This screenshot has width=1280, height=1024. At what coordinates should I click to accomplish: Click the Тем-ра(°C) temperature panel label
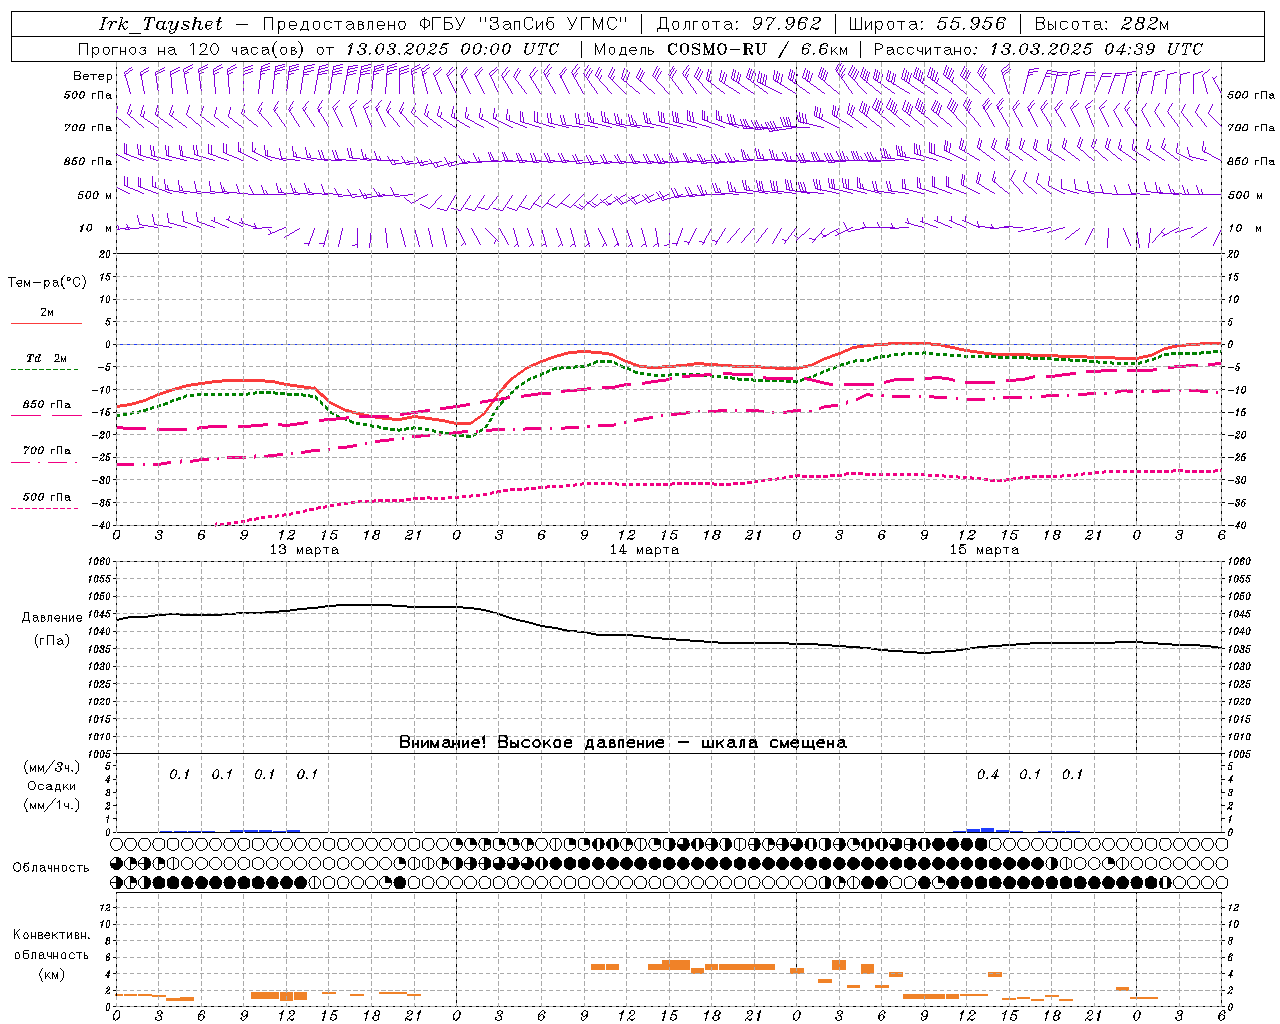tap(47, 283)
